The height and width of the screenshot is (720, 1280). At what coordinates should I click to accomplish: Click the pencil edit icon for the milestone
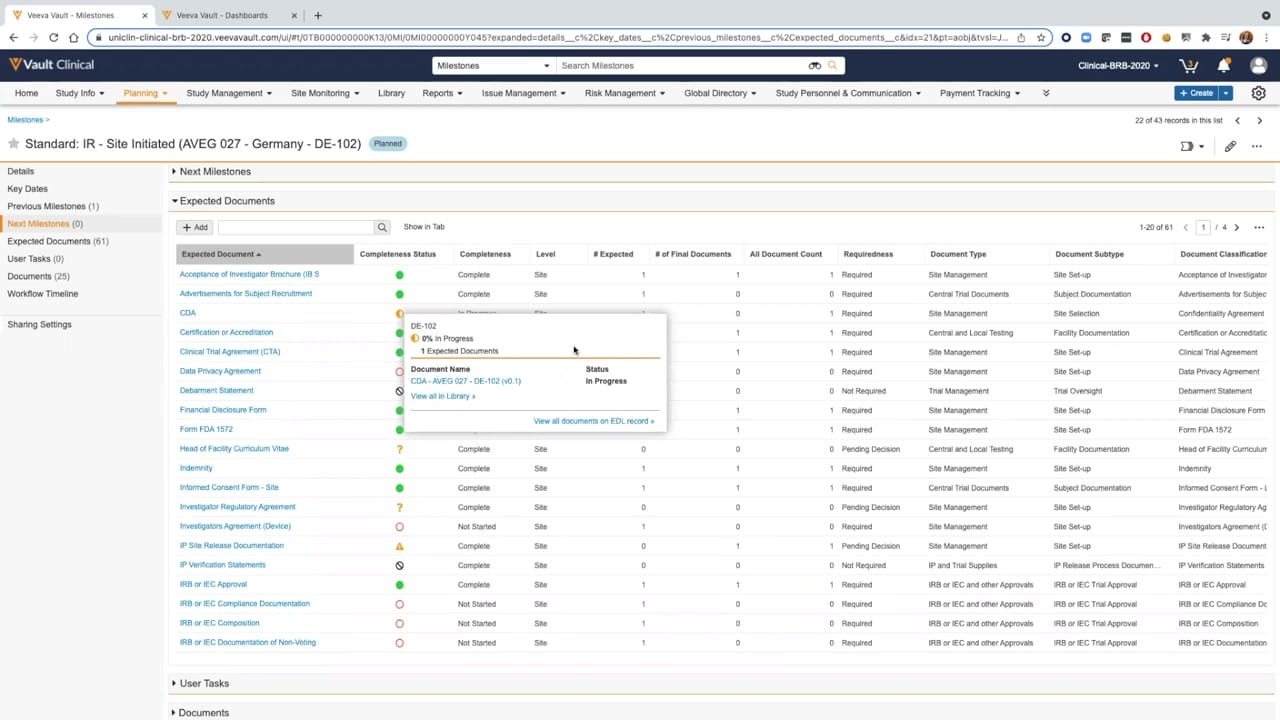tap(1230, 146)
